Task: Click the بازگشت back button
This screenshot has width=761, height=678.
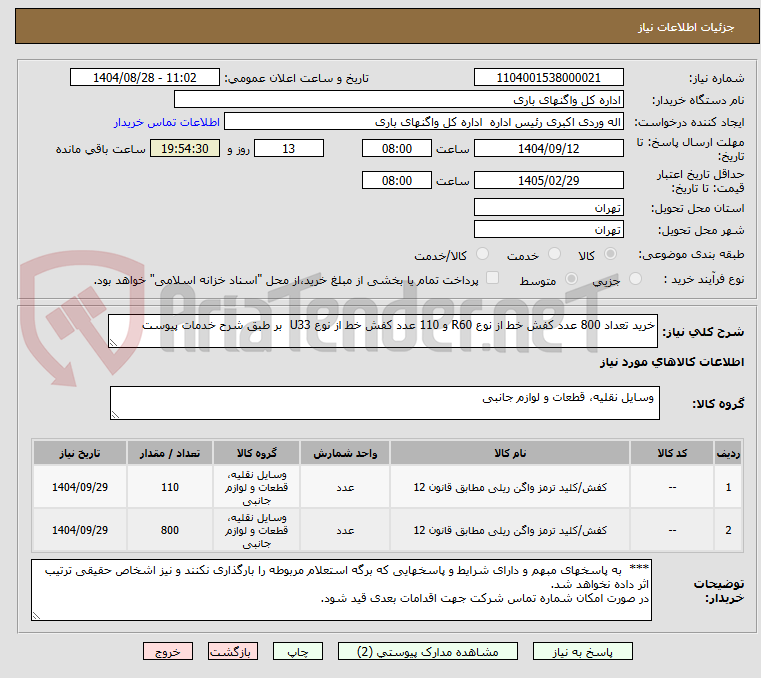Action: [232, 651]
